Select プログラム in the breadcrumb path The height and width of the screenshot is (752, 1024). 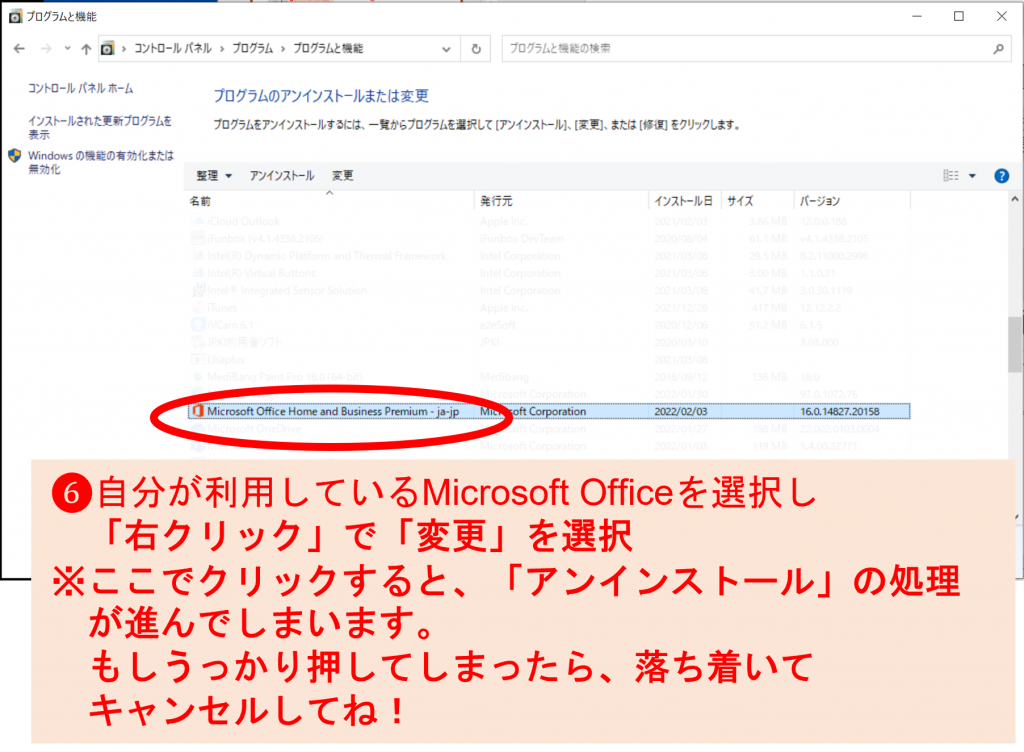coord(253,48)
